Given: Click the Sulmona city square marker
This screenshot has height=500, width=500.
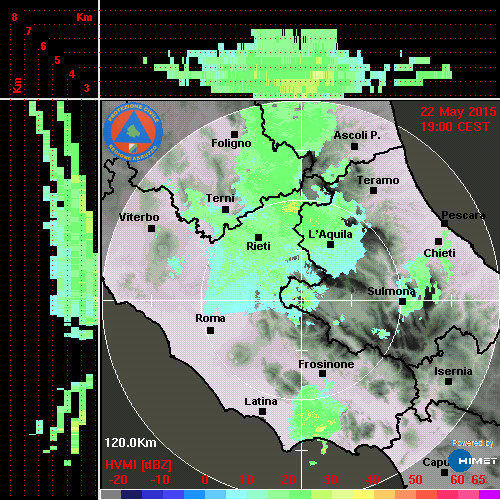Looking at the screenshot, I should [x=403, y=301].
